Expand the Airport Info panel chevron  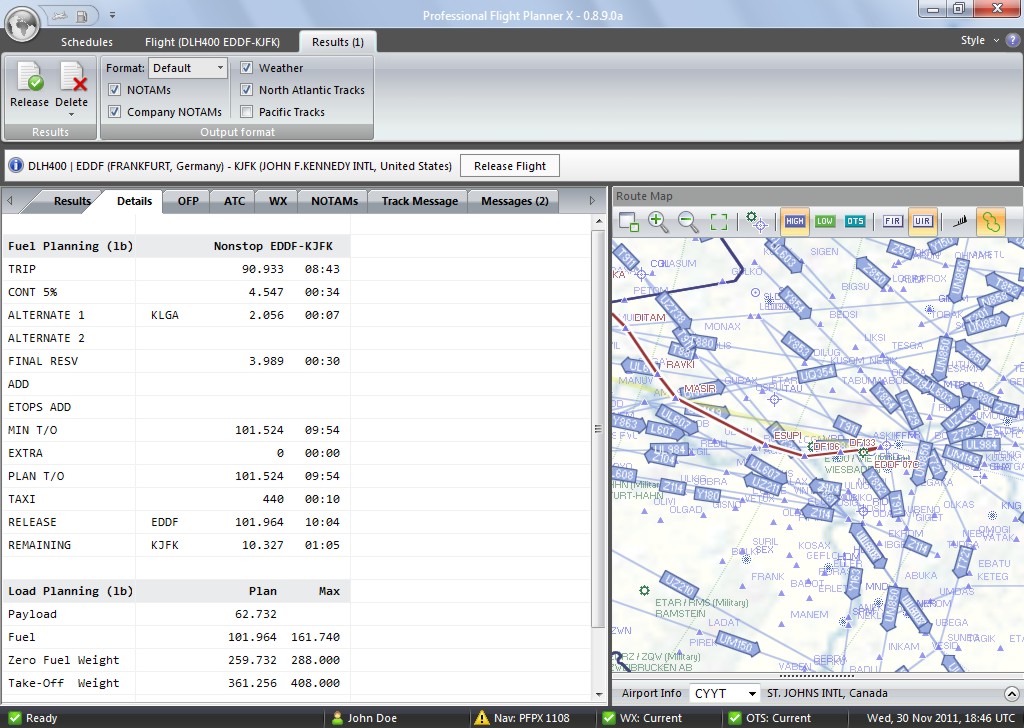[1011, 693]
